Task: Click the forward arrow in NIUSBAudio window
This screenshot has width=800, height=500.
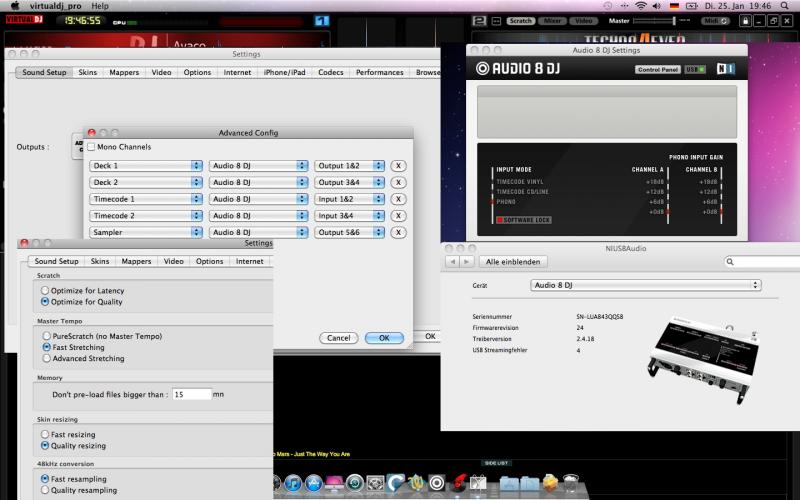Action: tap(466, 262)
